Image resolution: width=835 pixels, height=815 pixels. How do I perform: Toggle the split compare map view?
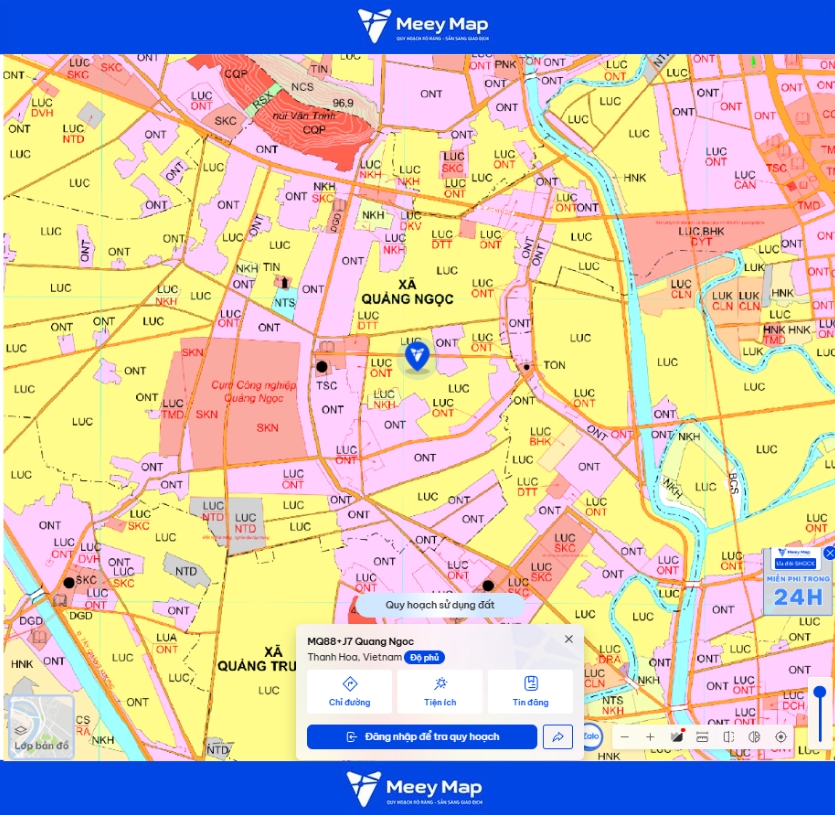pos(728,737)
